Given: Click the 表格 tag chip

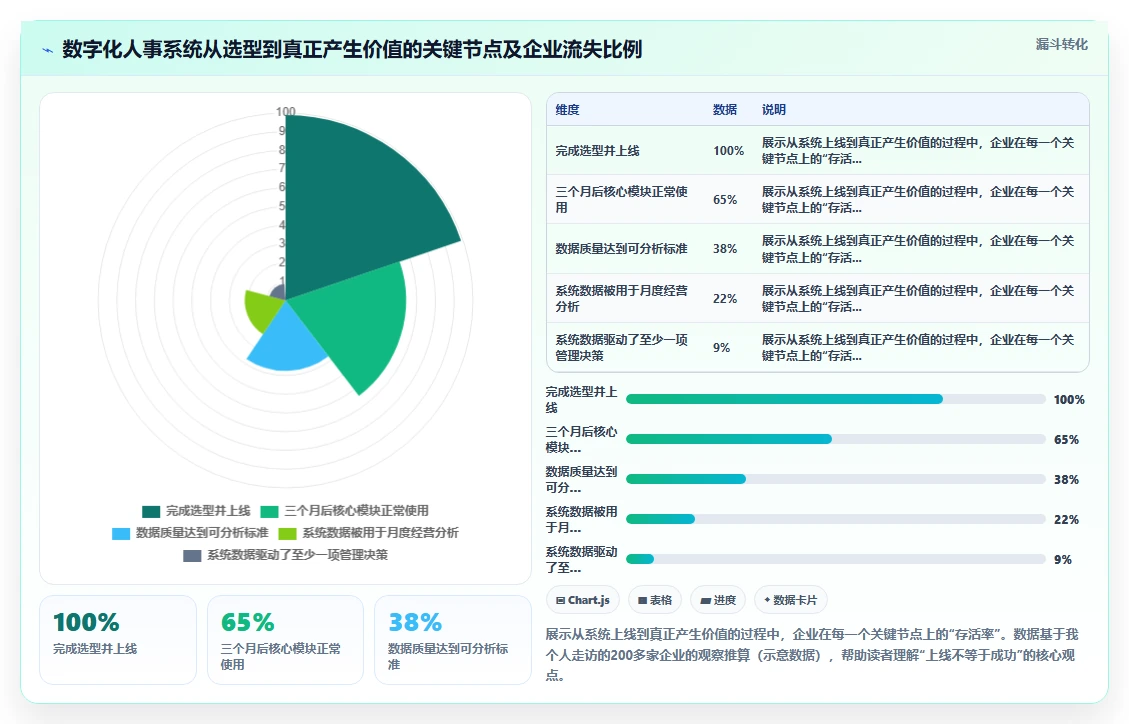Looking at the screenshot, I should (655, 599).
